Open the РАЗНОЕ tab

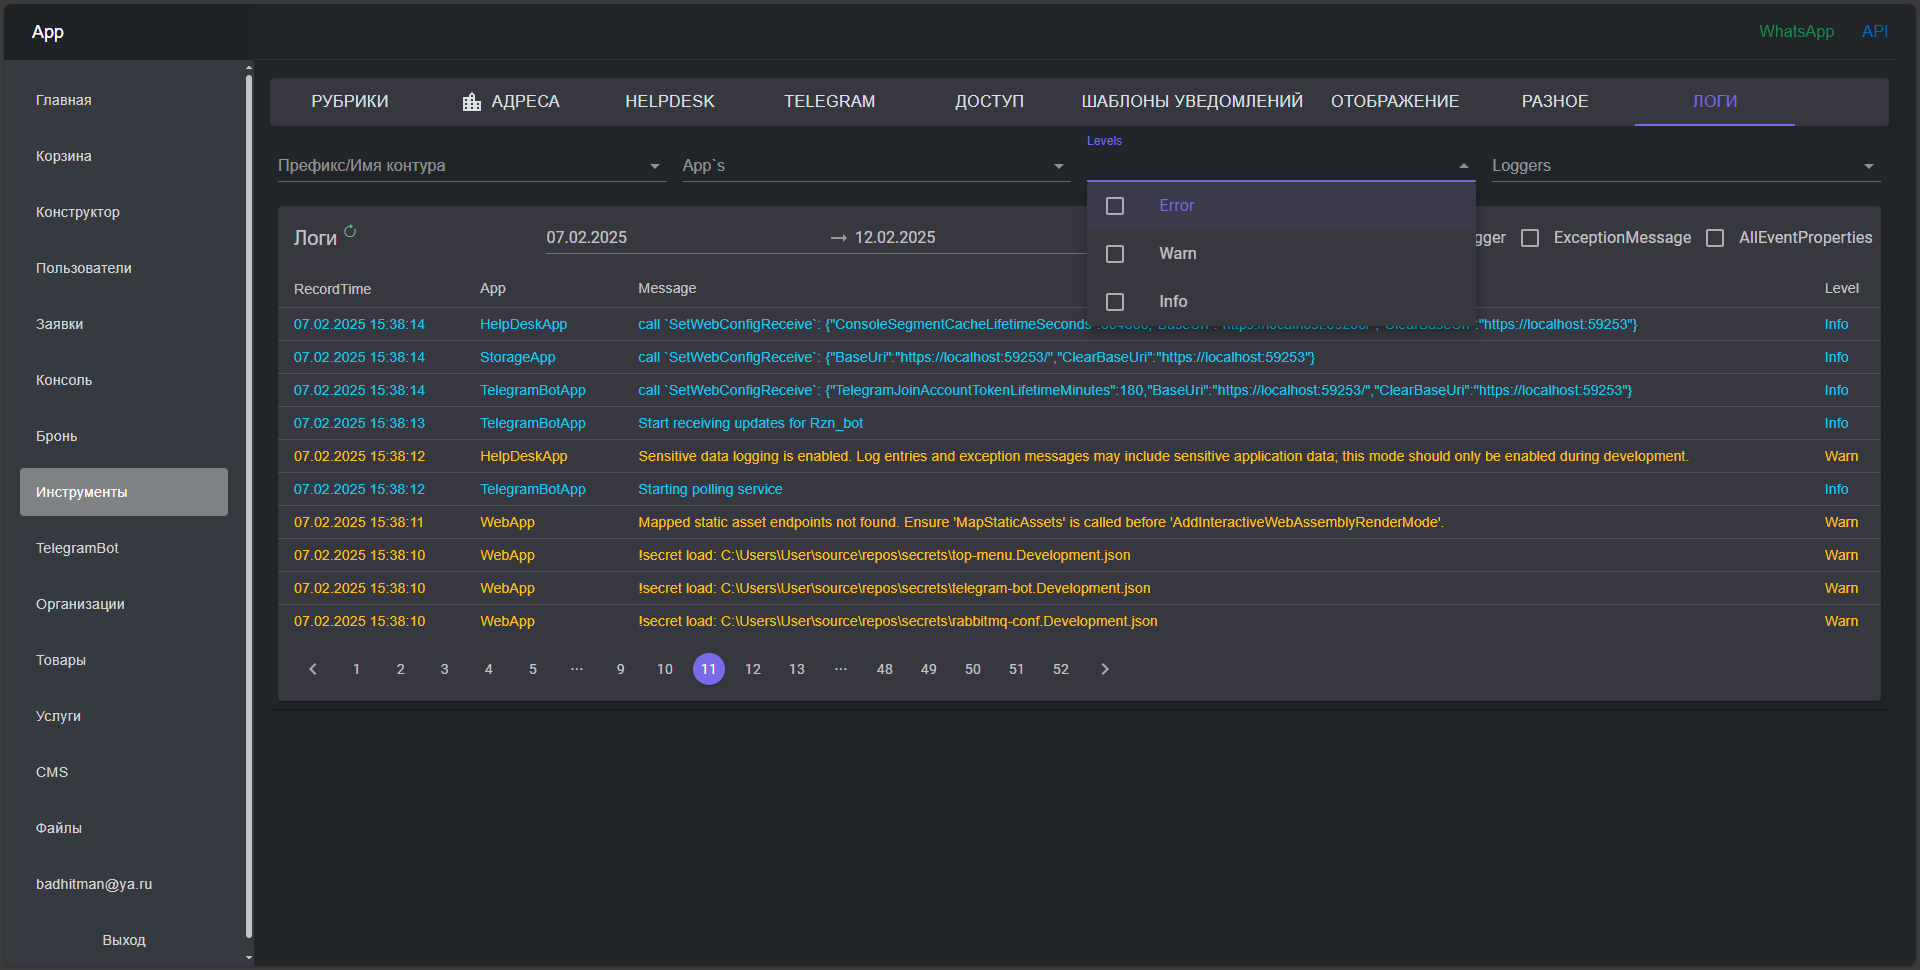pos(1555,102)
